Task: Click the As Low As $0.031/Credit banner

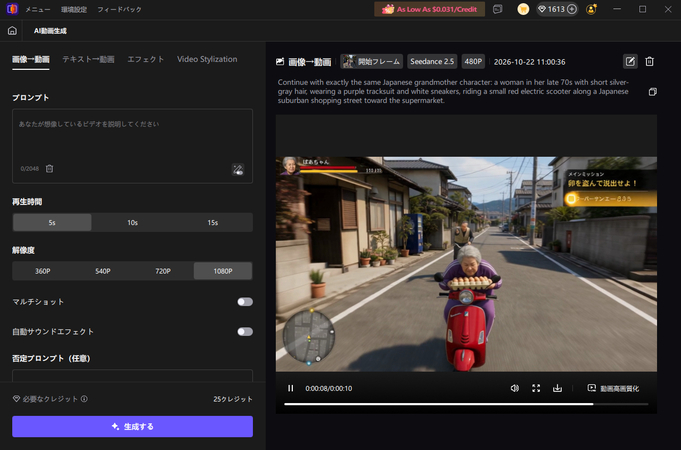Action: [x=430, y=9]
